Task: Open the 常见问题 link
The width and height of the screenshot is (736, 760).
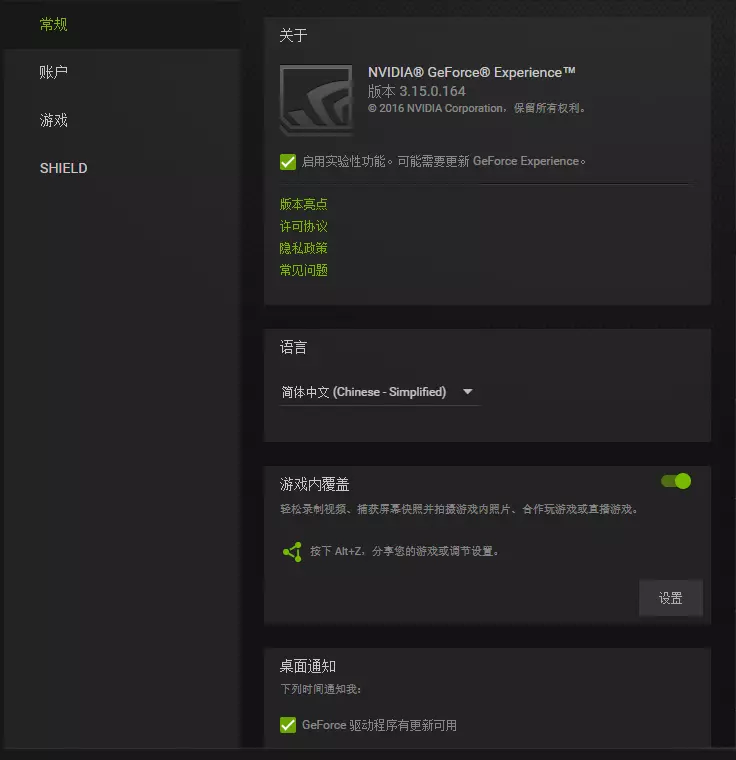Action: tap(304, 270)
